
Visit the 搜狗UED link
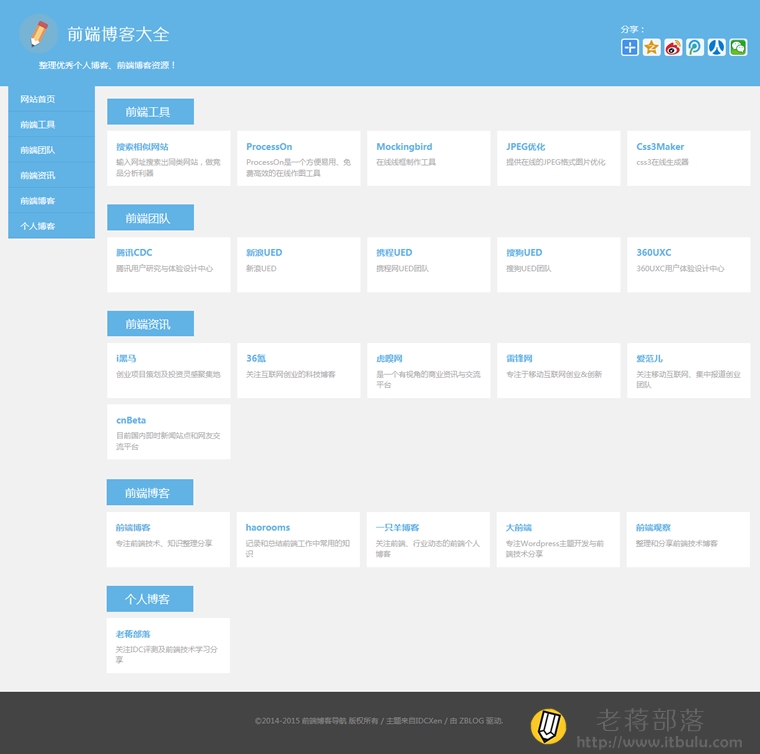pyautogui.click(x=524, y=252)
